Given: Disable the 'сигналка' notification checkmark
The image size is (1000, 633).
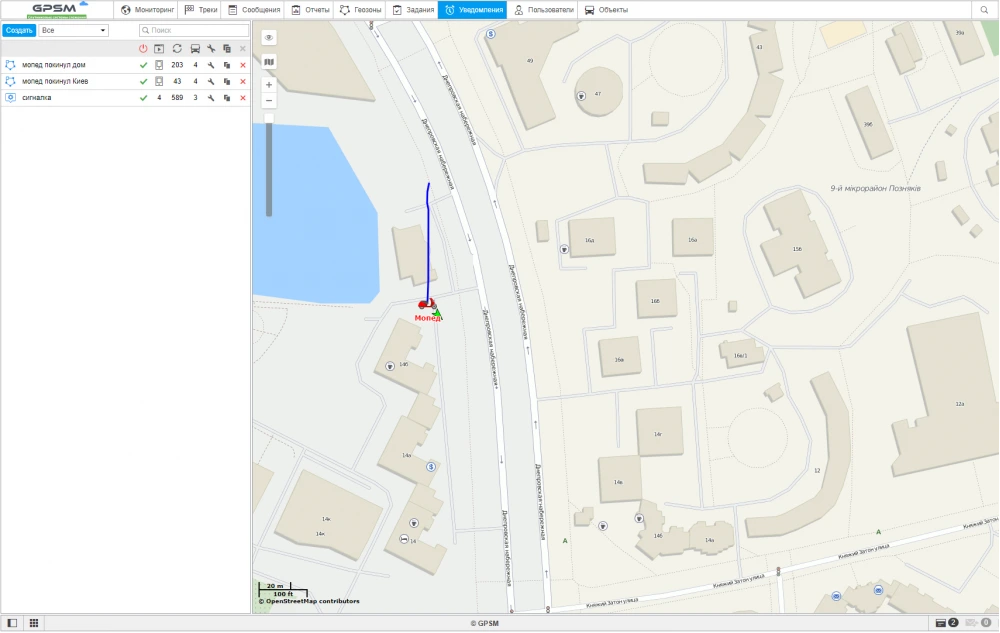Looking at the screenshot, I should pyautogui.click(x=143, y=98).
